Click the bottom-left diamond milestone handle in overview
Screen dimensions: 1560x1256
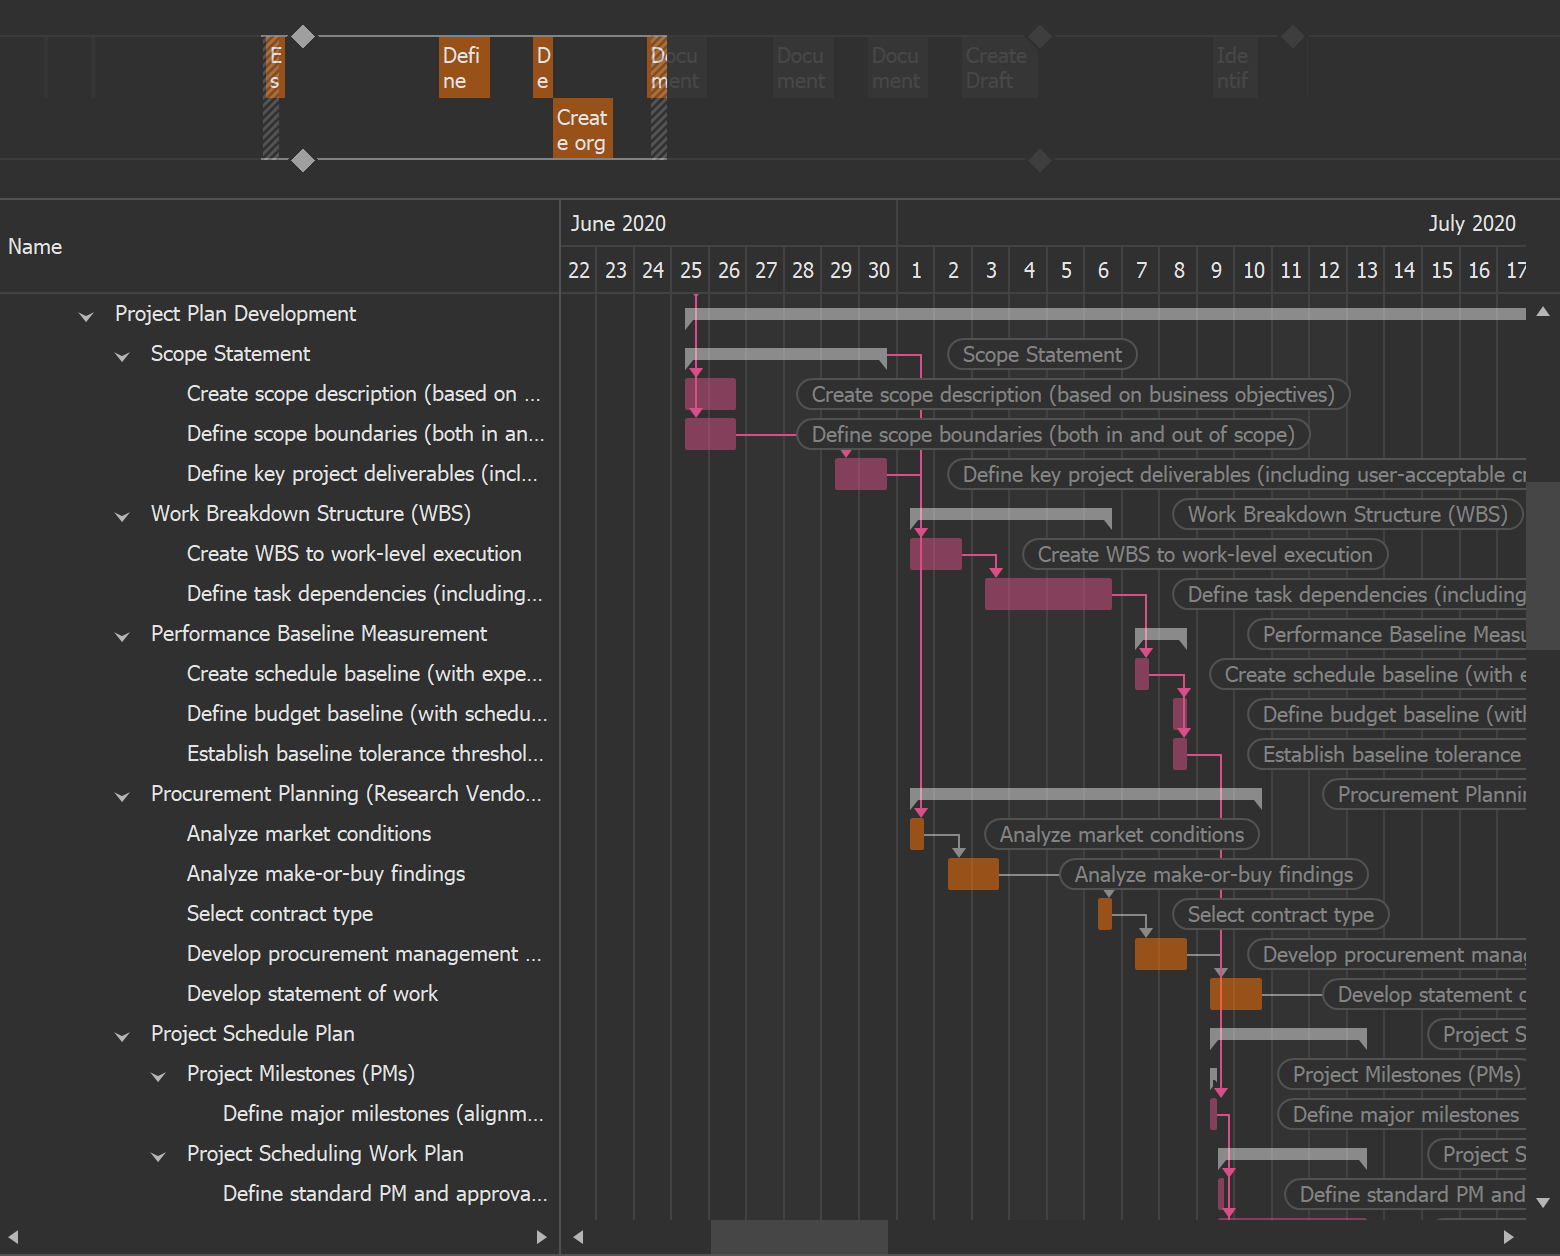[x=303, y=160]
